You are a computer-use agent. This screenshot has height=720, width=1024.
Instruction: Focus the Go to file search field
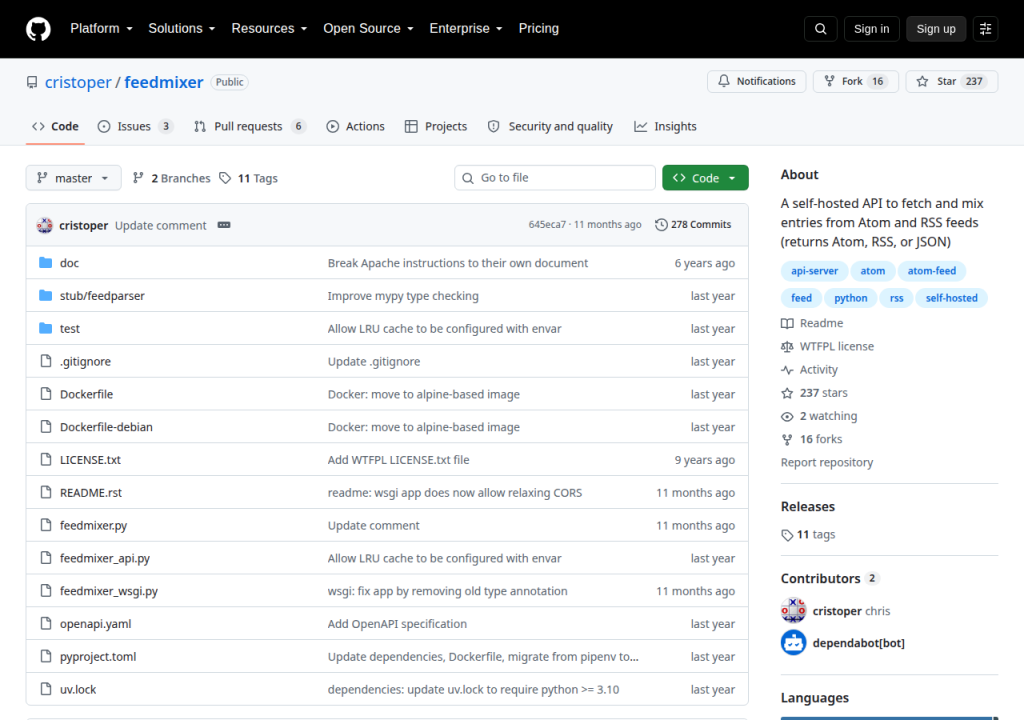point(555,178)
